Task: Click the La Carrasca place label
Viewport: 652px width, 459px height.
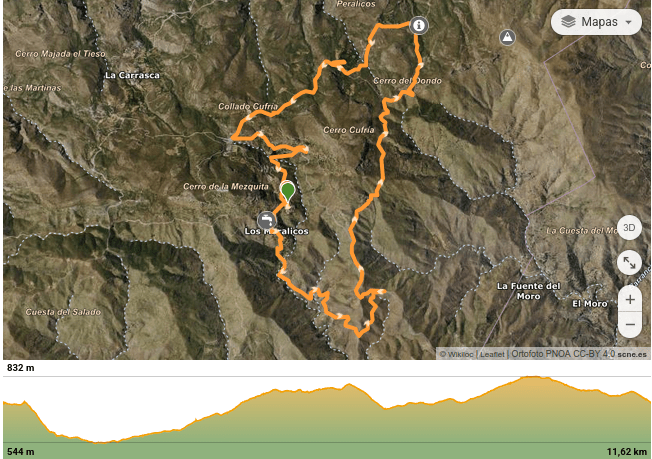Action: point(132,75)
